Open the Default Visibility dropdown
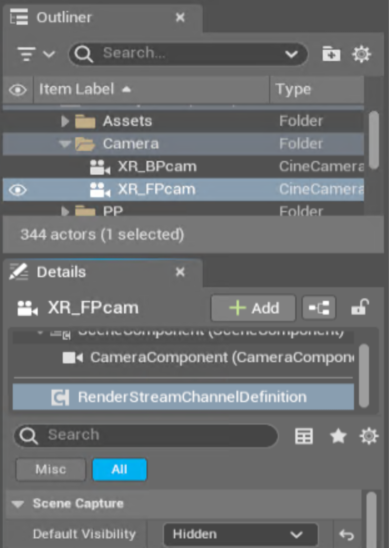 [241, 534]
